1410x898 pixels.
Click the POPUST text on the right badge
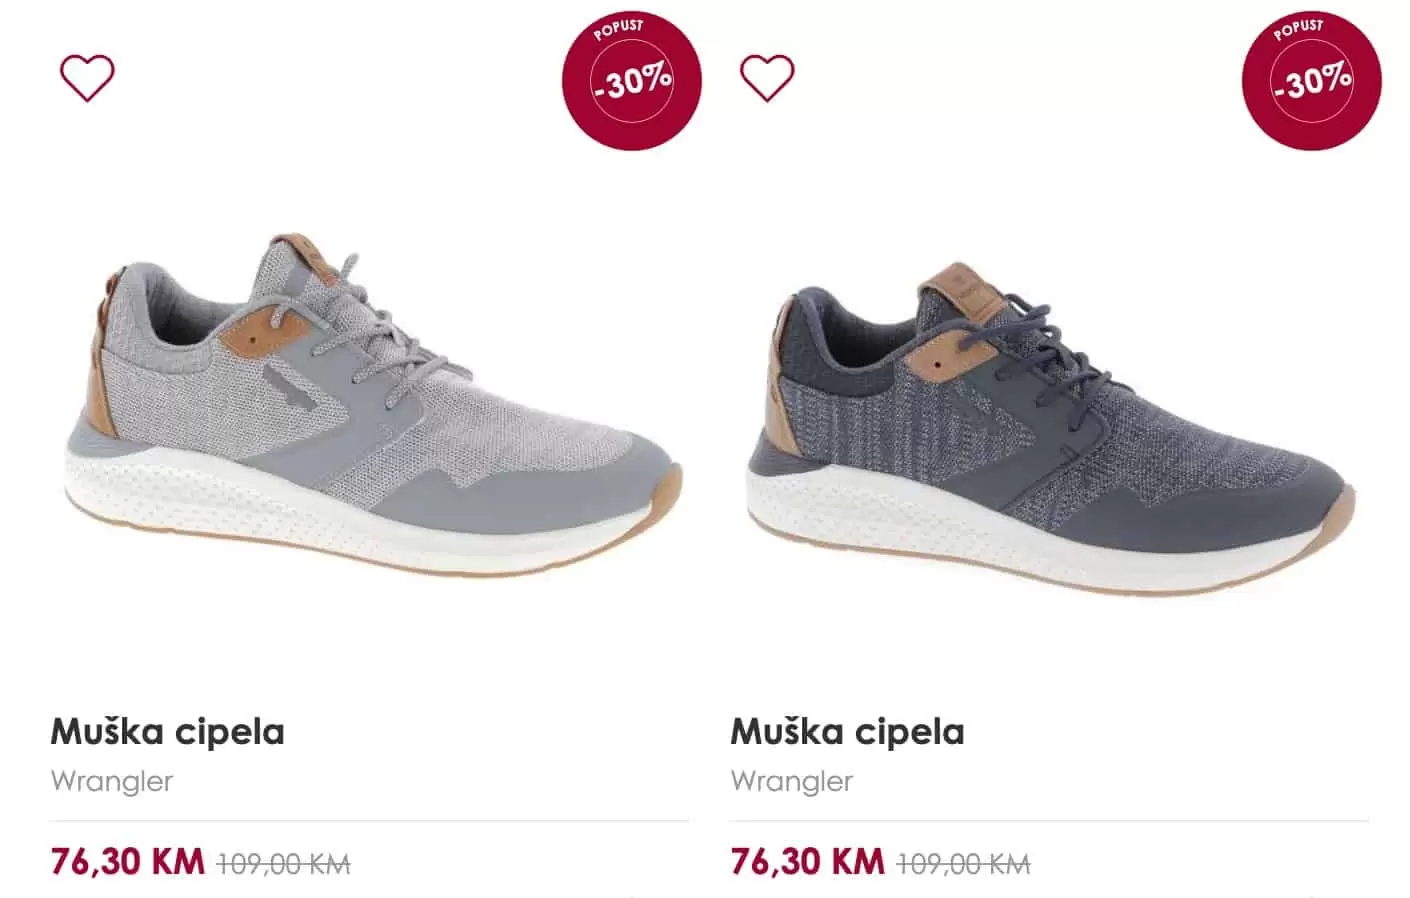(x=1299, y=28)
